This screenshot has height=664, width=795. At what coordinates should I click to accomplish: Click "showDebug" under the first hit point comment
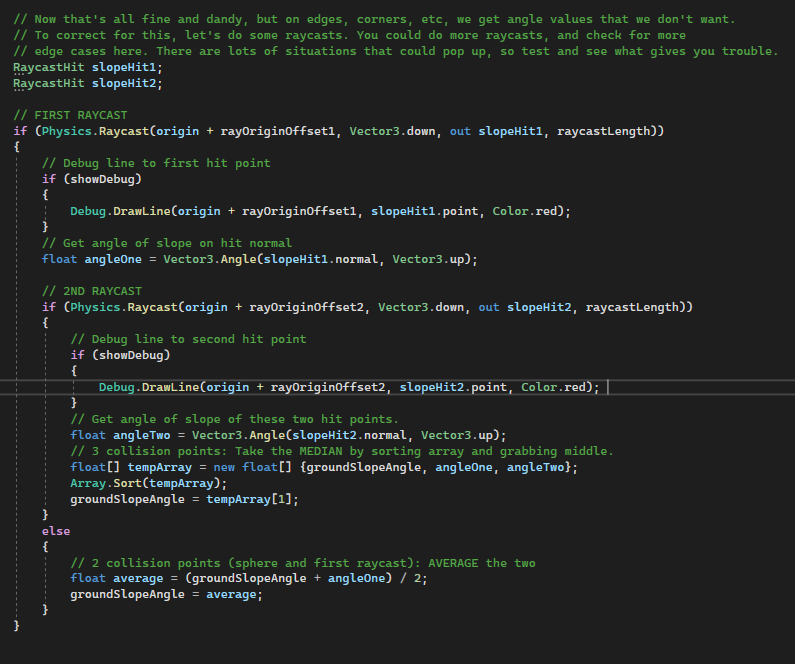coord(102,179)
